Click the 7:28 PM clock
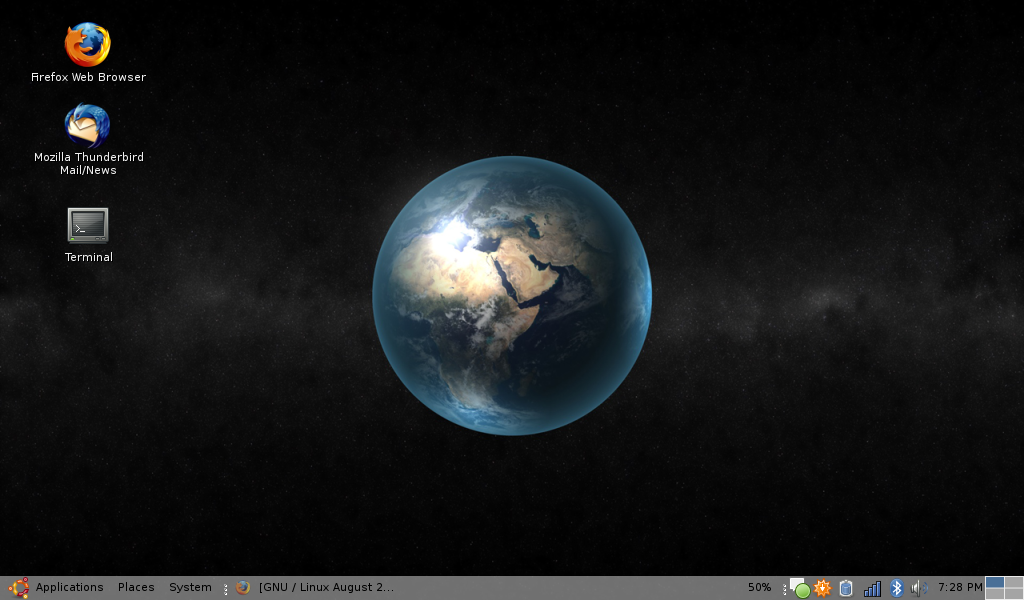 click(960, 588)
